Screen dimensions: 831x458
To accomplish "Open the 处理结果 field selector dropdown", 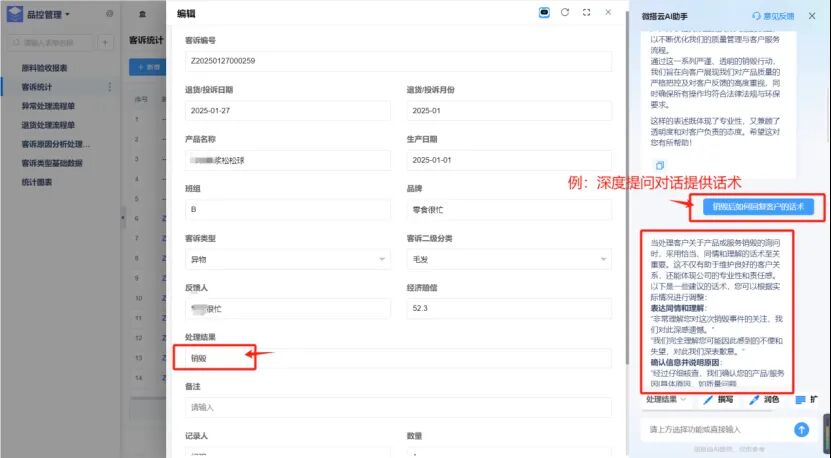I will (666, 399).
